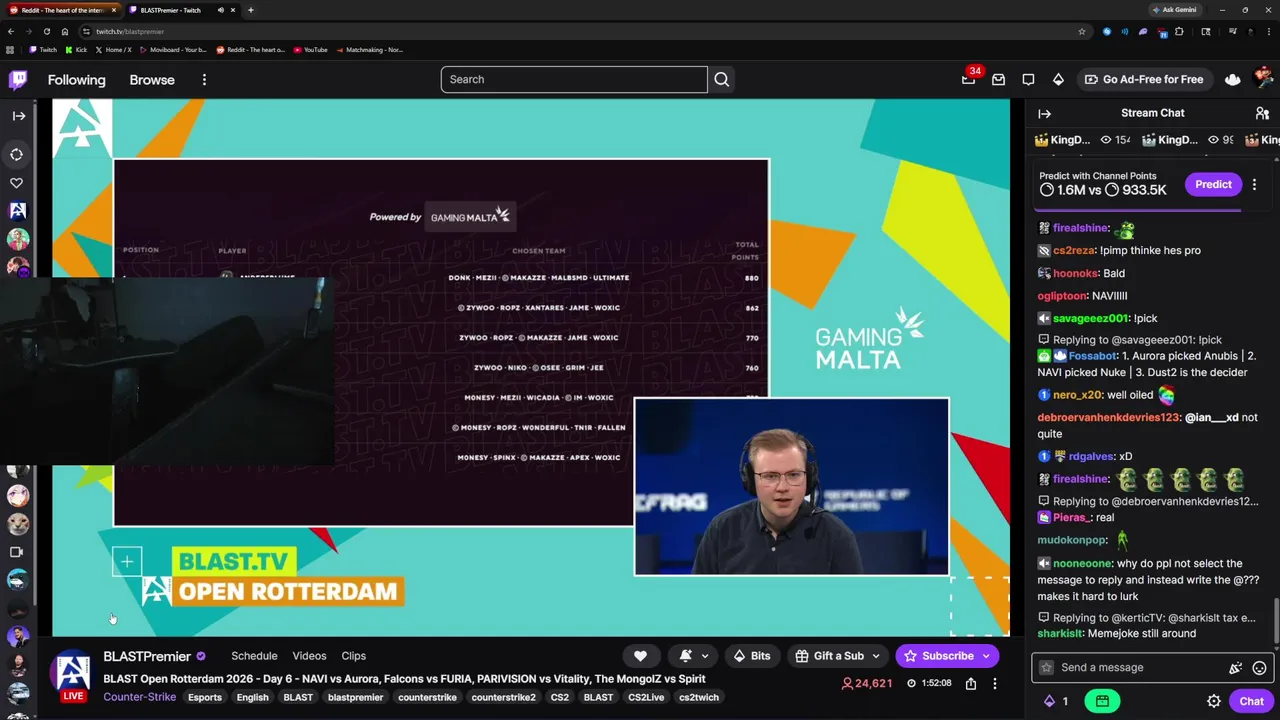Viewport: 1280px width, 720px height.
Task: Click Ask Gemini button
Action: 1173,10
